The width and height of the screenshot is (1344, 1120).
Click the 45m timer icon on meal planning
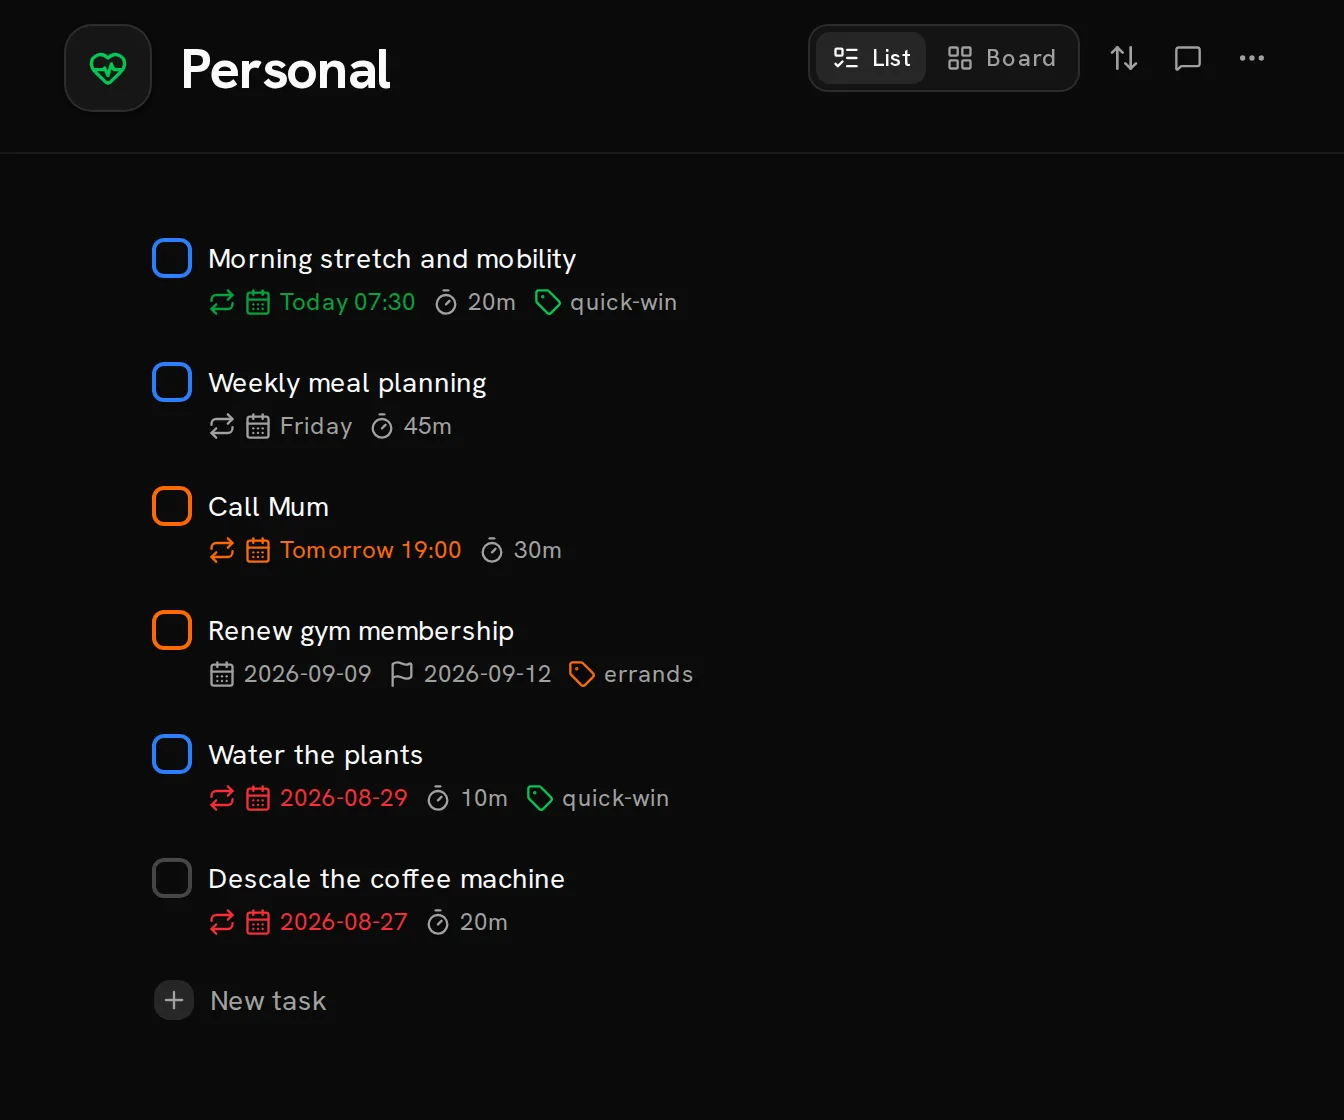coord(382,427)
